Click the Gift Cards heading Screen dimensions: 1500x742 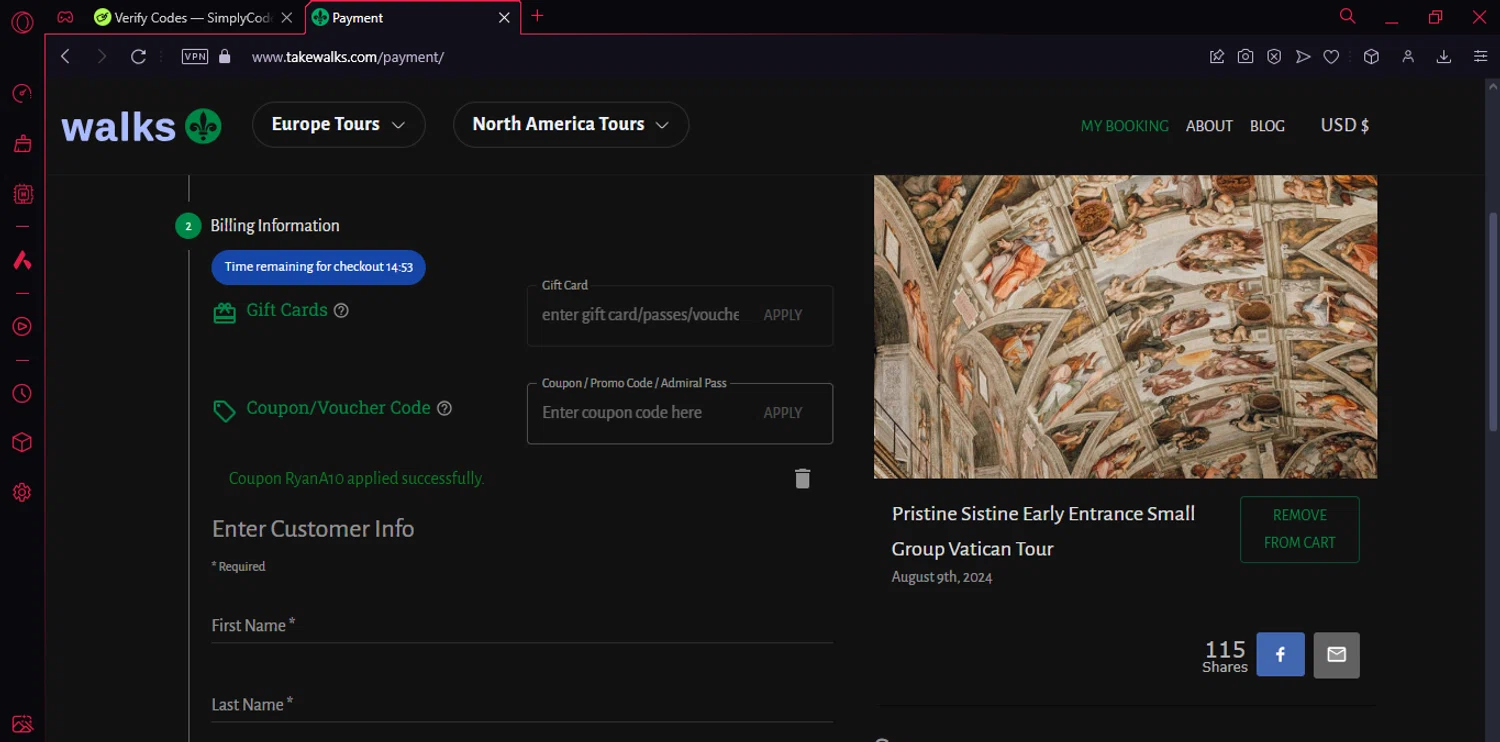(287, 310)
